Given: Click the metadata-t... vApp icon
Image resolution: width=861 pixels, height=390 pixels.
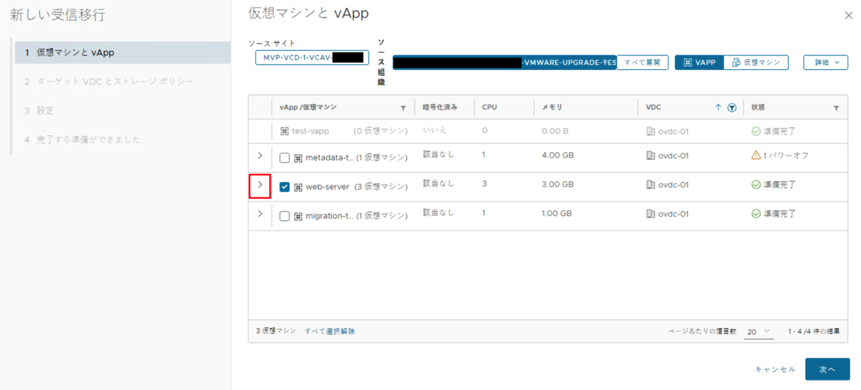Looking at the screenshot, I should (299, 158).
